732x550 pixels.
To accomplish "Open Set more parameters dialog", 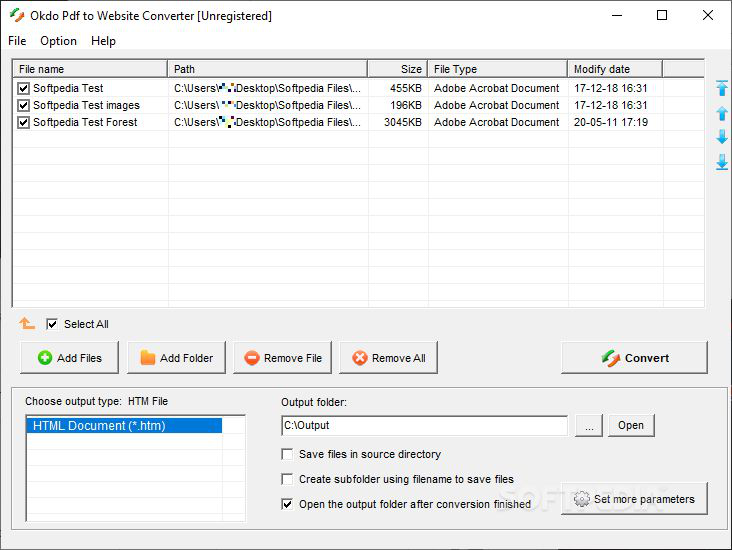I will pyautogui.click(x=634, y=499).
